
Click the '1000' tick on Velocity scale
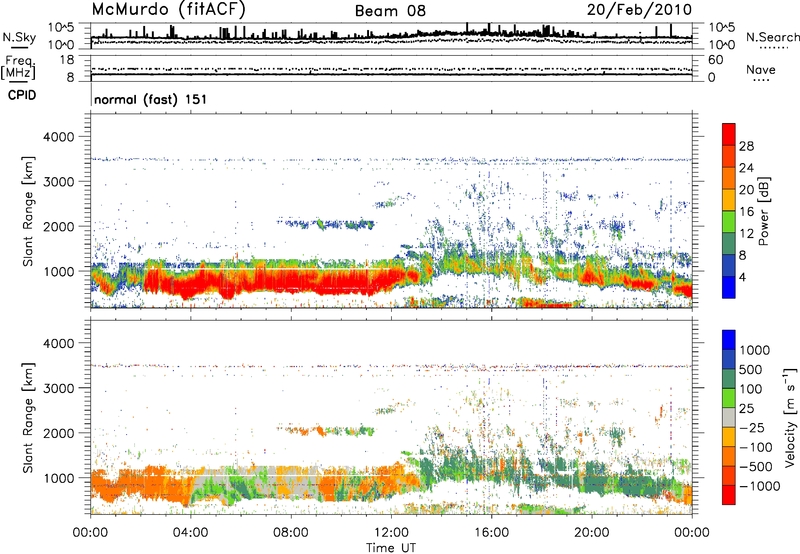(754, 350)
